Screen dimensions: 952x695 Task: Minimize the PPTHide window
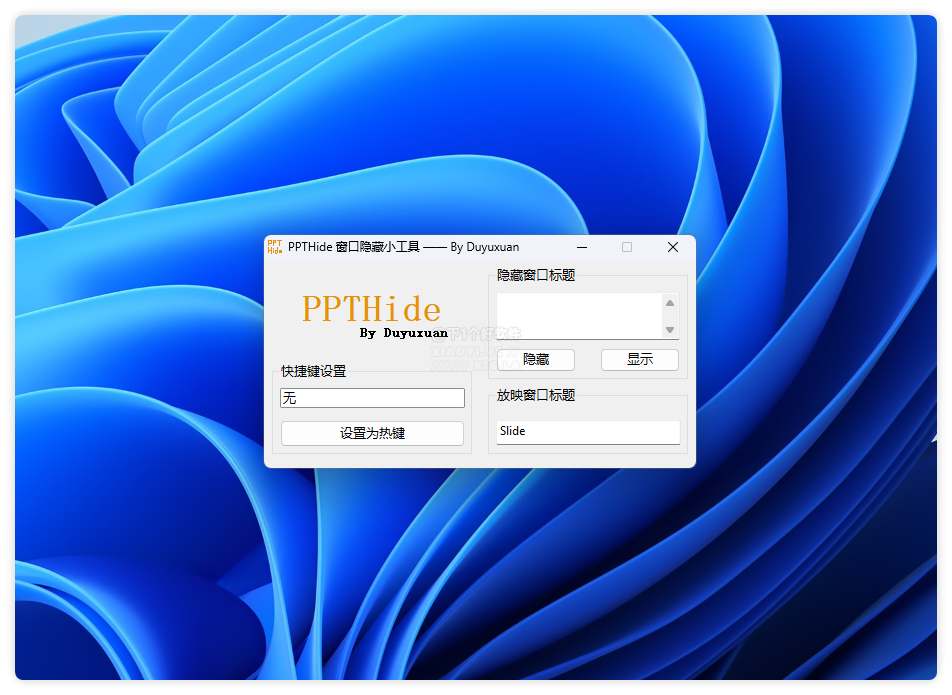pyautogui.click(x=582, y=247)
